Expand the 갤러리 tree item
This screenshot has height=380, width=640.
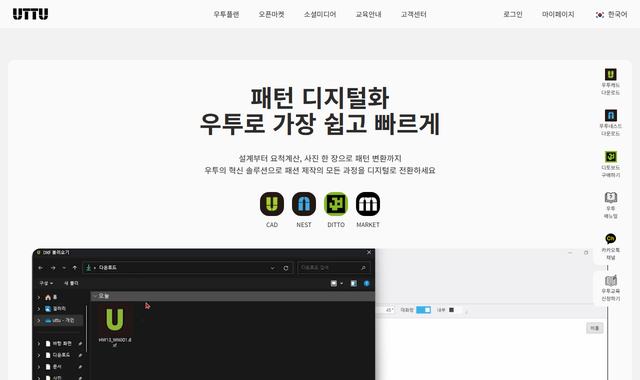(39, 309)
